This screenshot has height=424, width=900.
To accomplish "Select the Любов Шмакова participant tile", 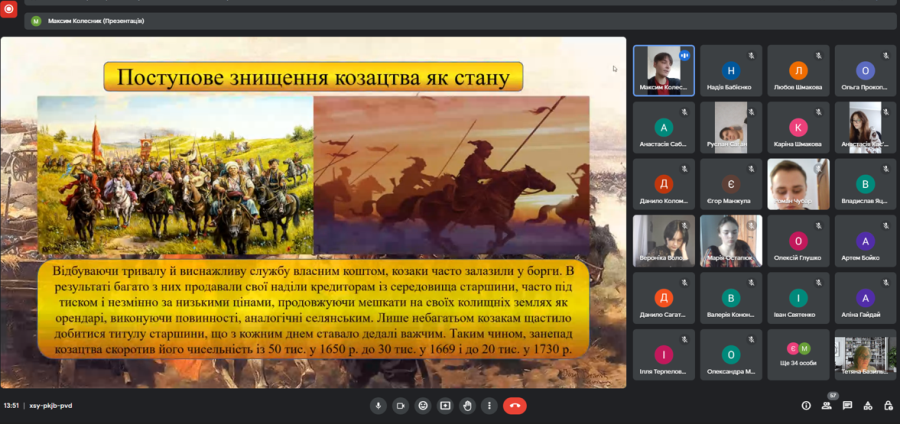I will [798, 71].
